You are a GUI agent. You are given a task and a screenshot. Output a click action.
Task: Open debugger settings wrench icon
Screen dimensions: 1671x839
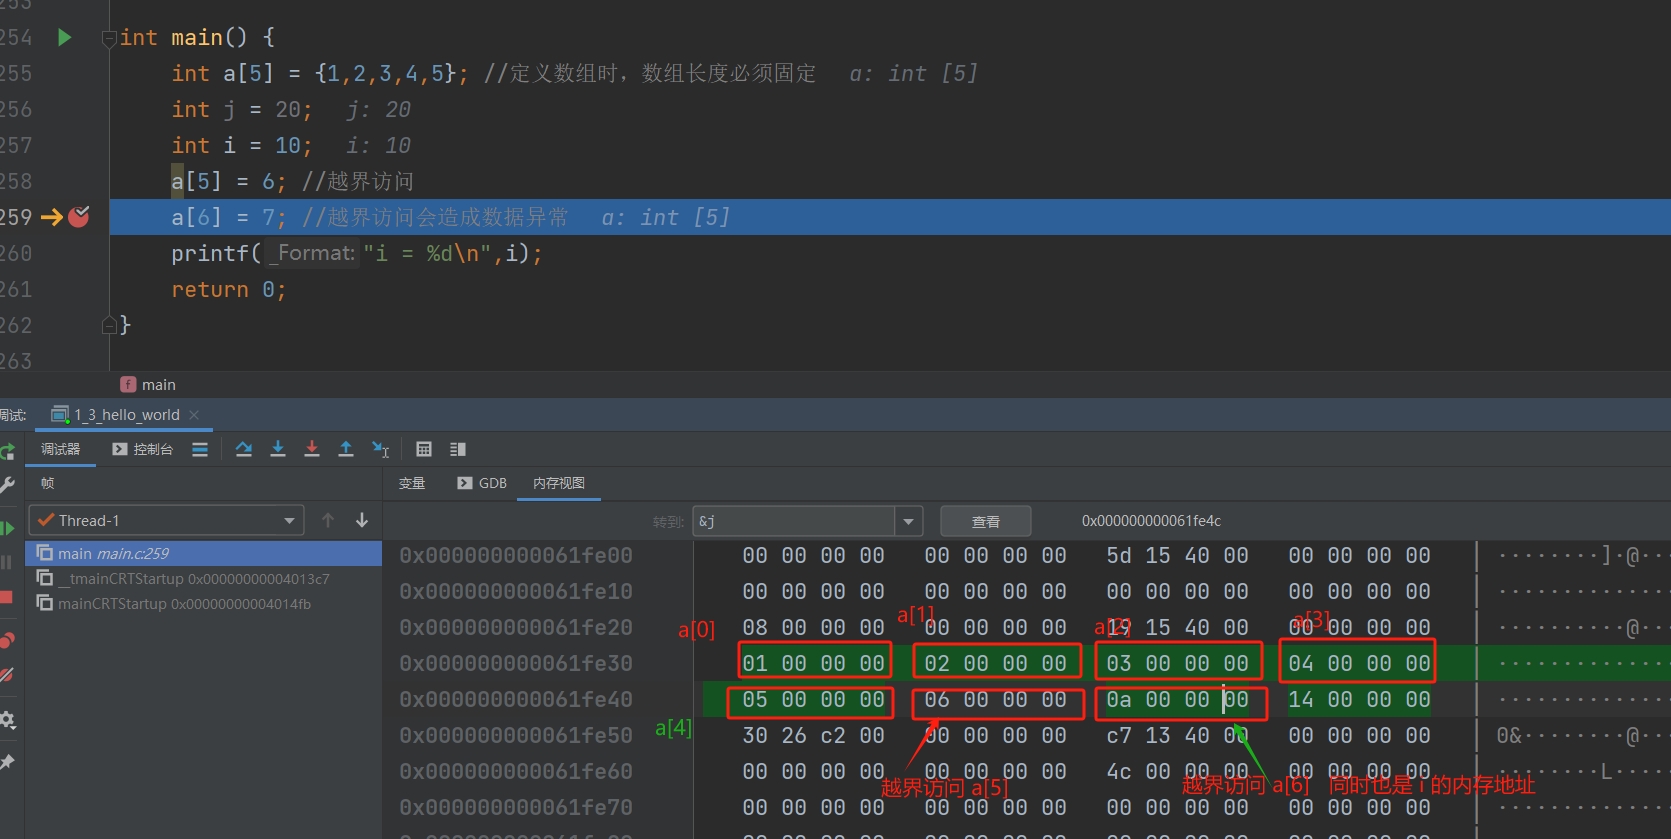tap(7, 486)
